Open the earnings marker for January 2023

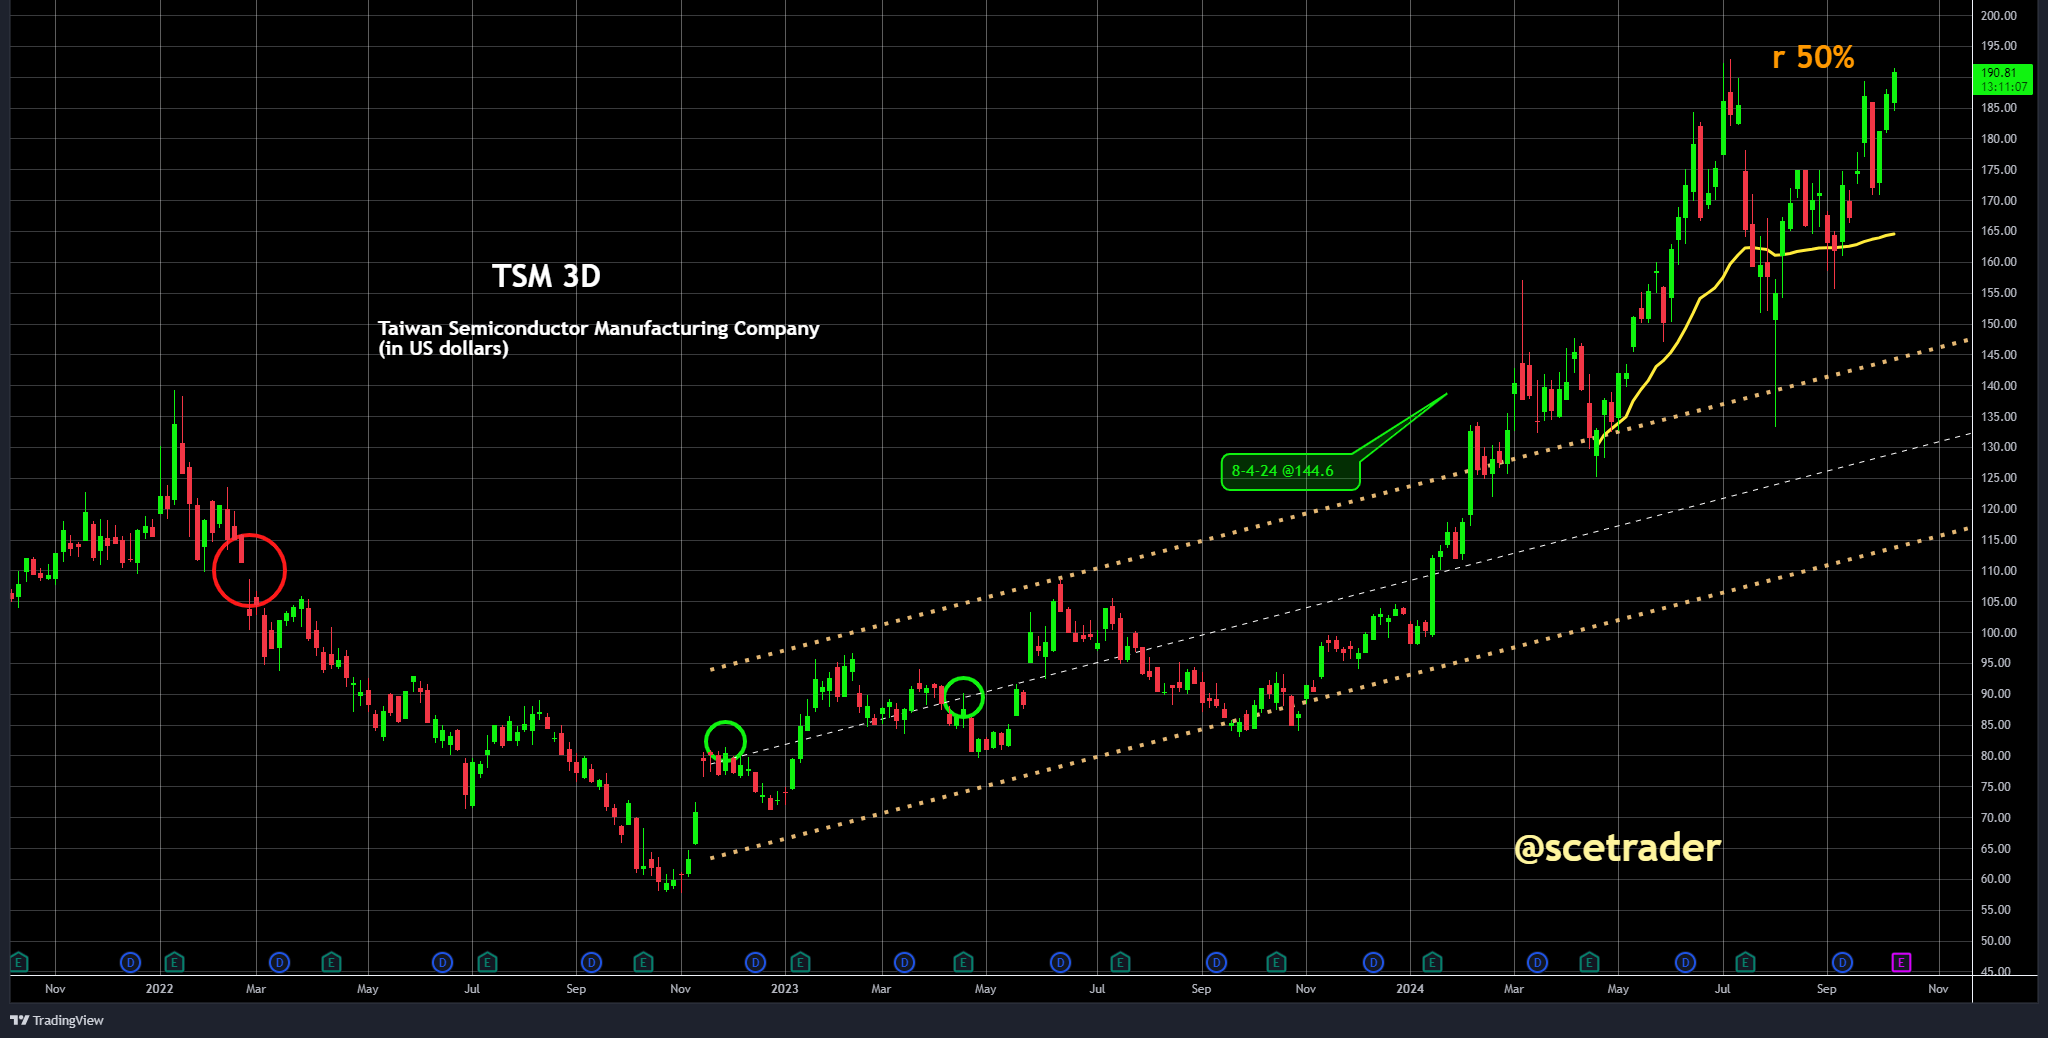[800, 962]
